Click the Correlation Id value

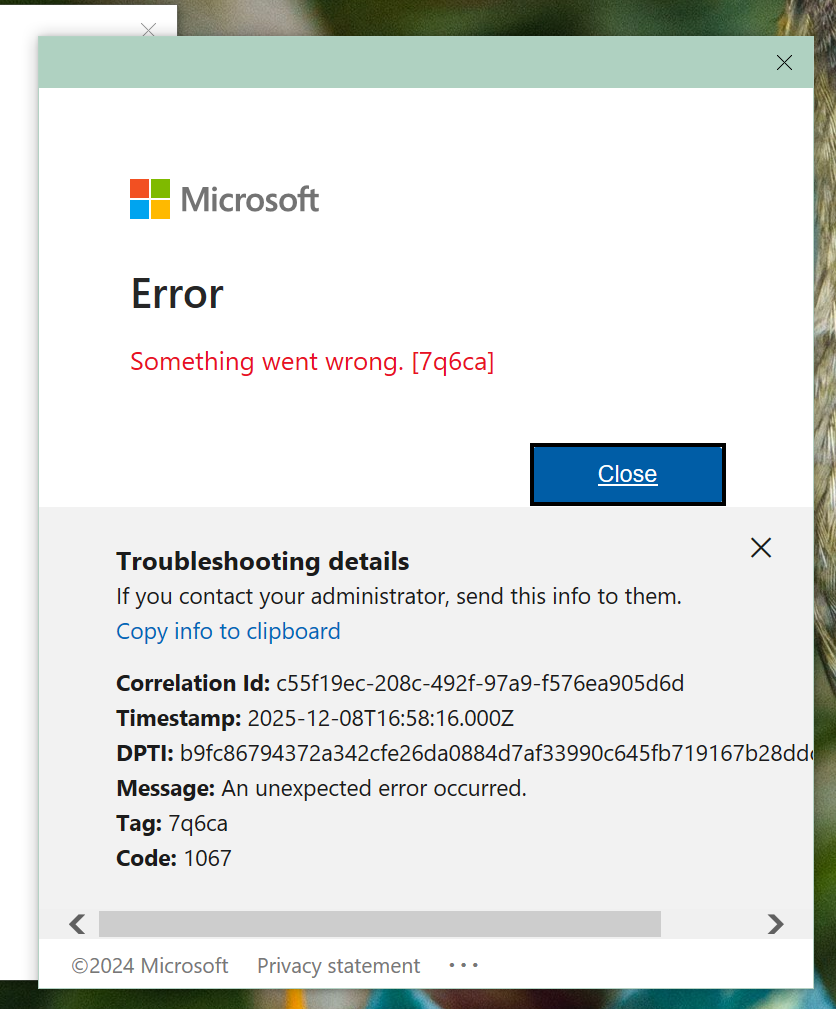pos(480,683)
